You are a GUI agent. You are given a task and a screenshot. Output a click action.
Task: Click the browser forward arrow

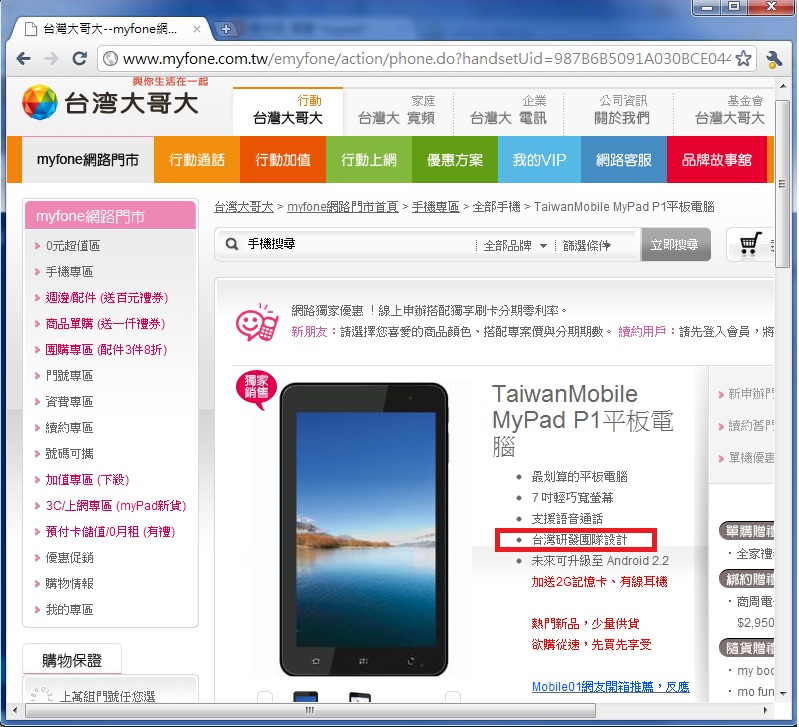click(x=51, y=59)
